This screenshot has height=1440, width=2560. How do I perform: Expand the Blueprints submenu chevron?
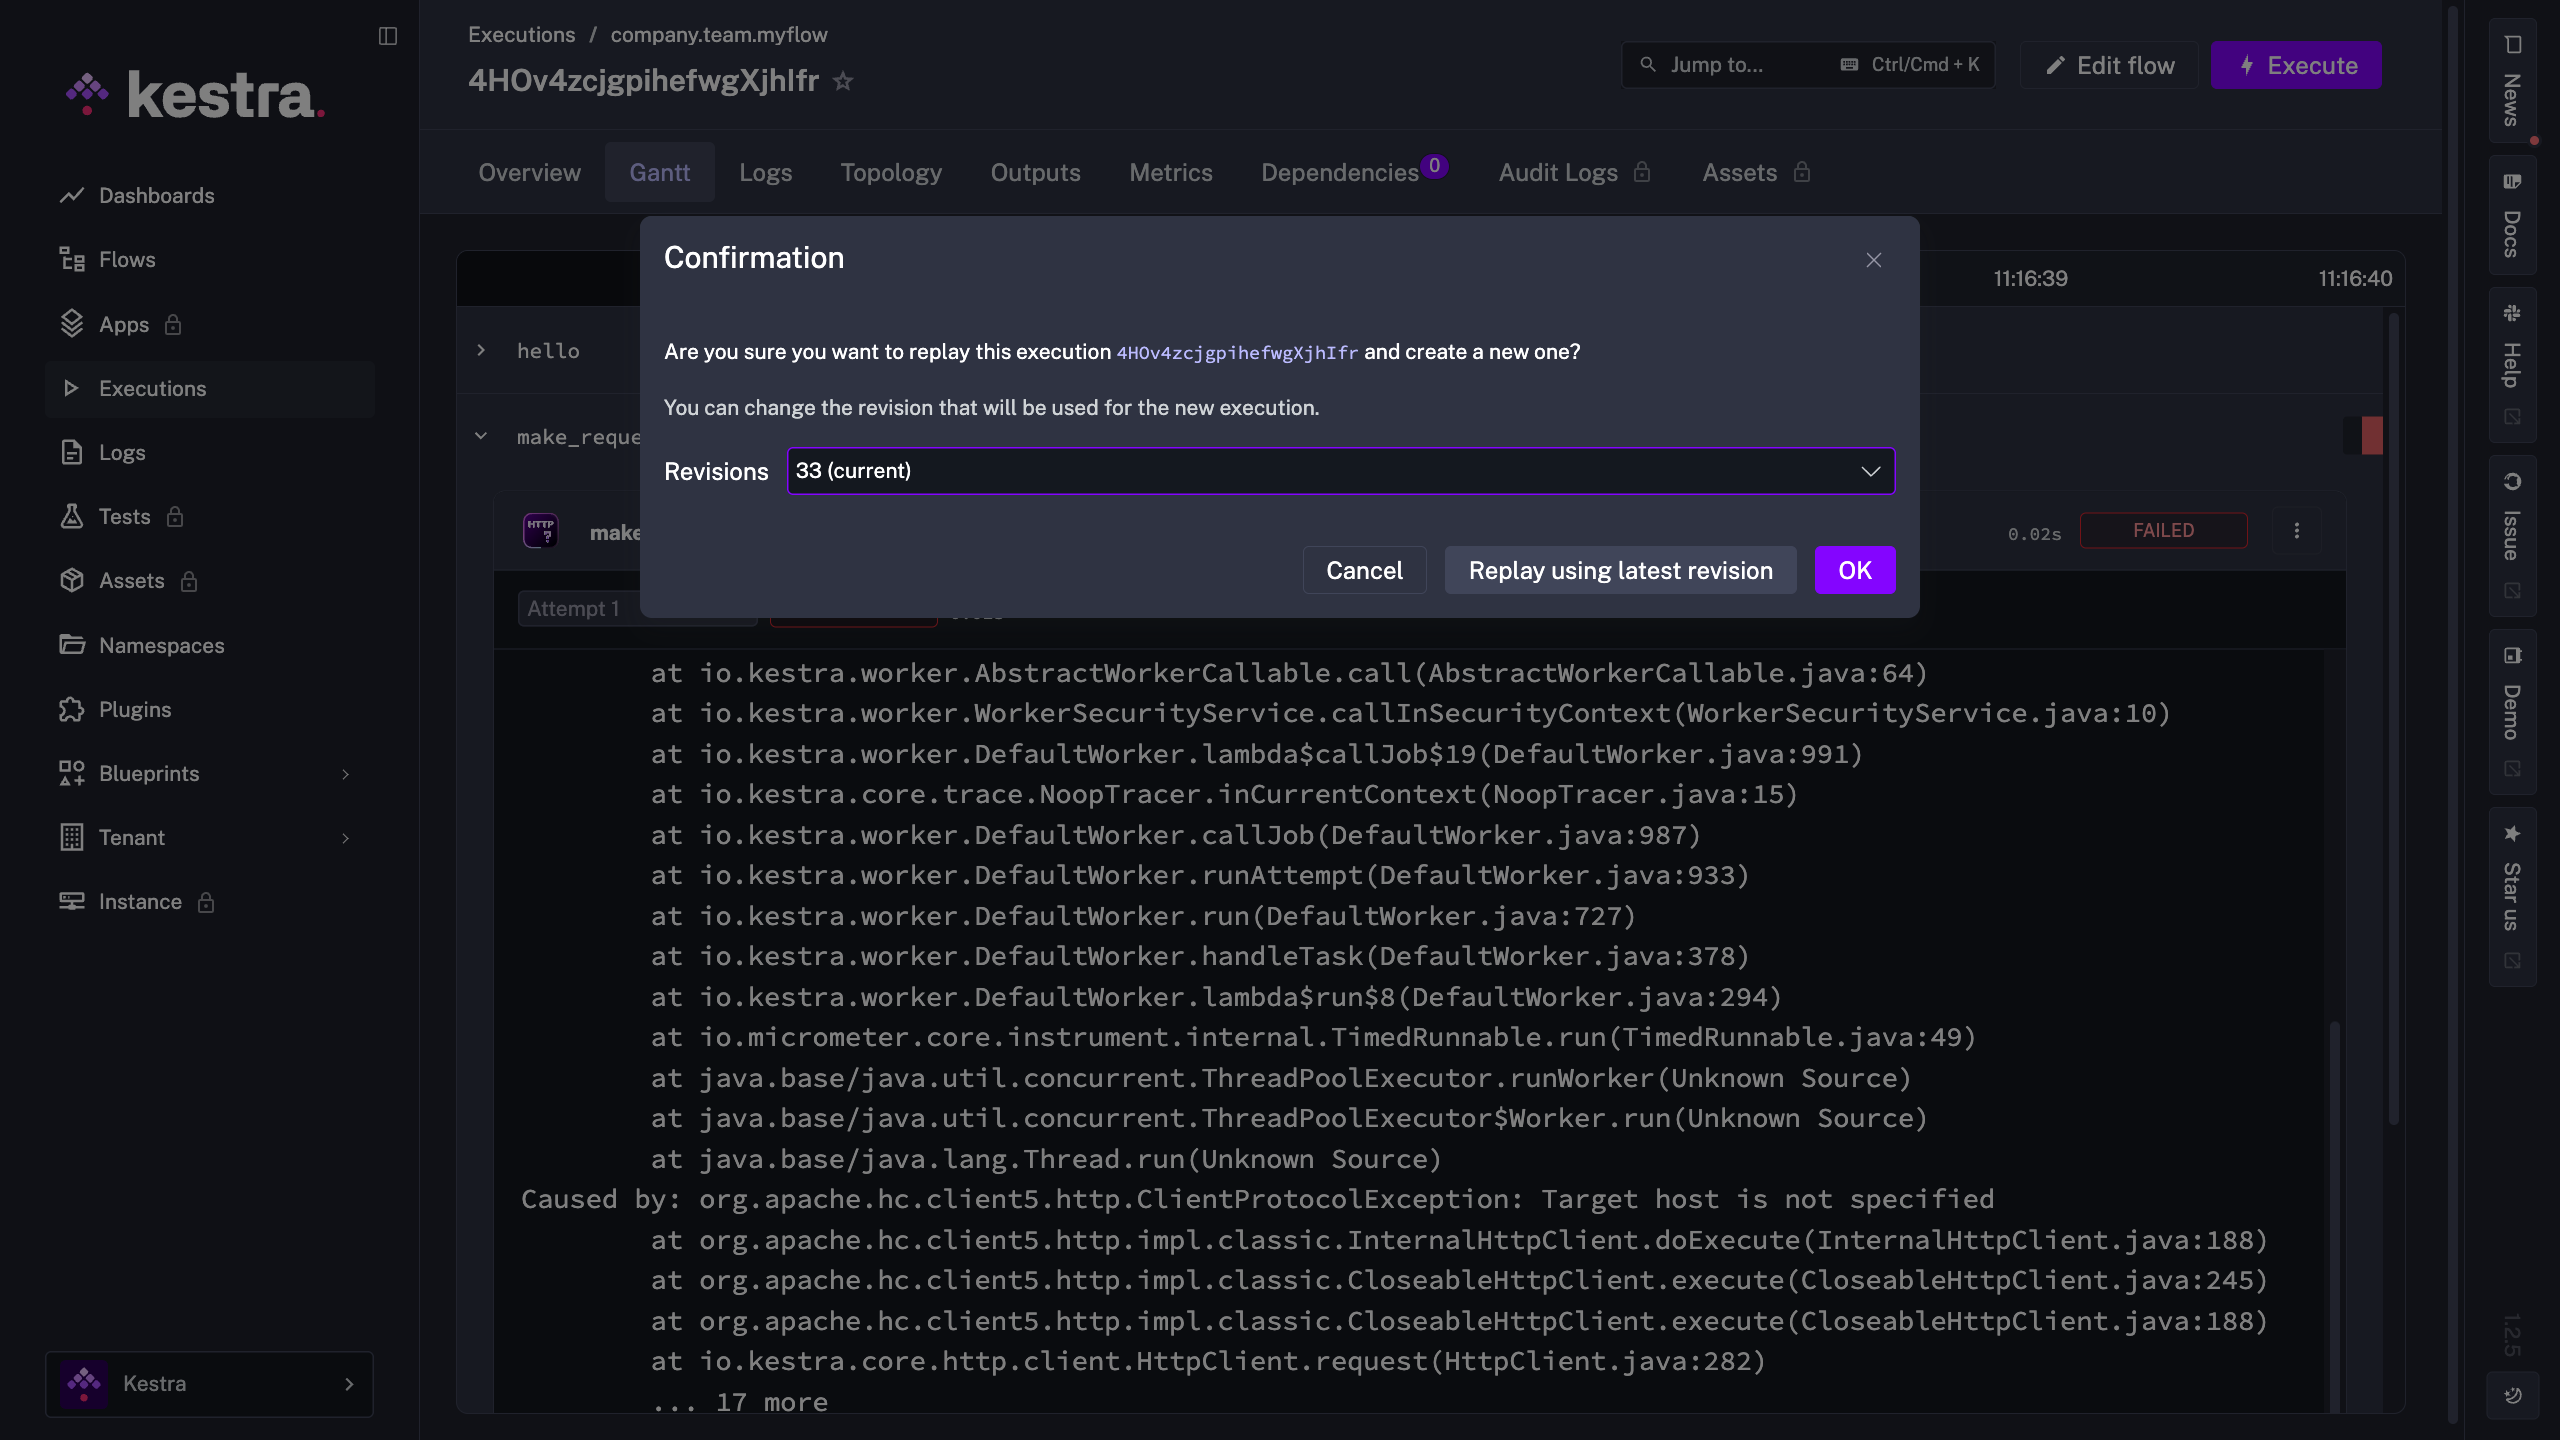(x=346, y=774)
